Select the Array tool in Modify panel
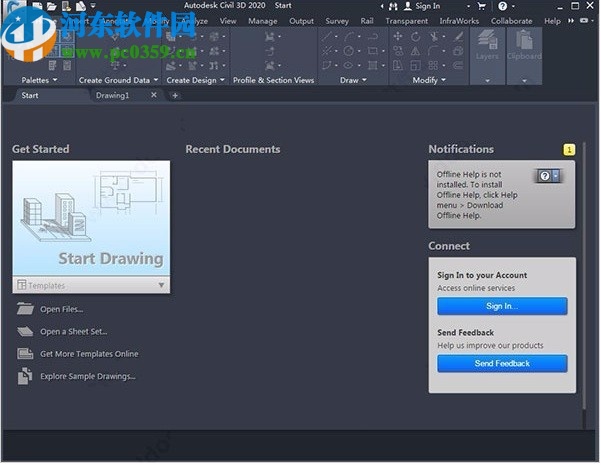Image resolution: width=601 pixels, height=465 pixels. (433, 66)
